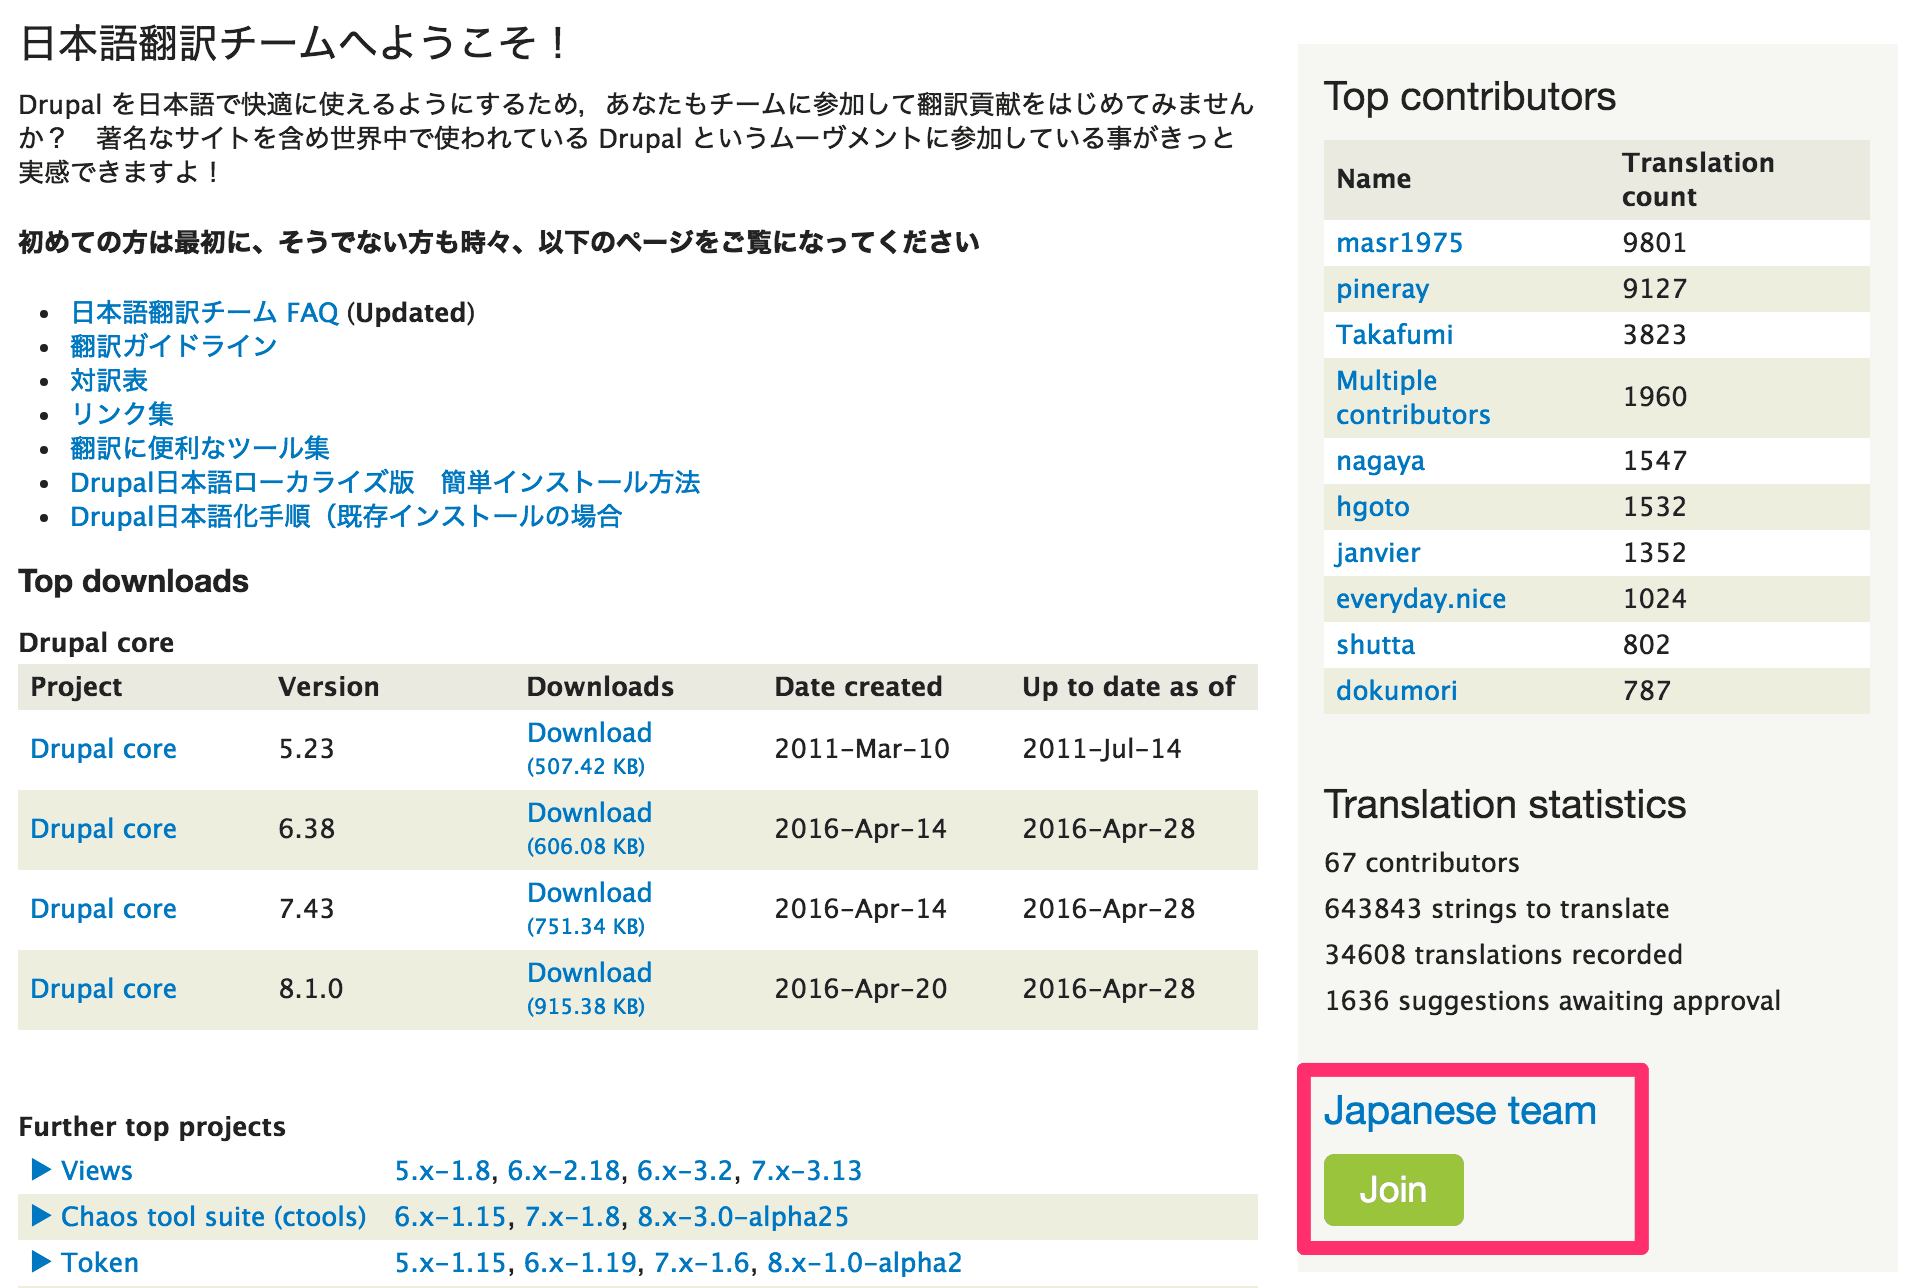Open contributor masr1975 profile
Screen dimensions: 1916x1288
point(1399,242)
